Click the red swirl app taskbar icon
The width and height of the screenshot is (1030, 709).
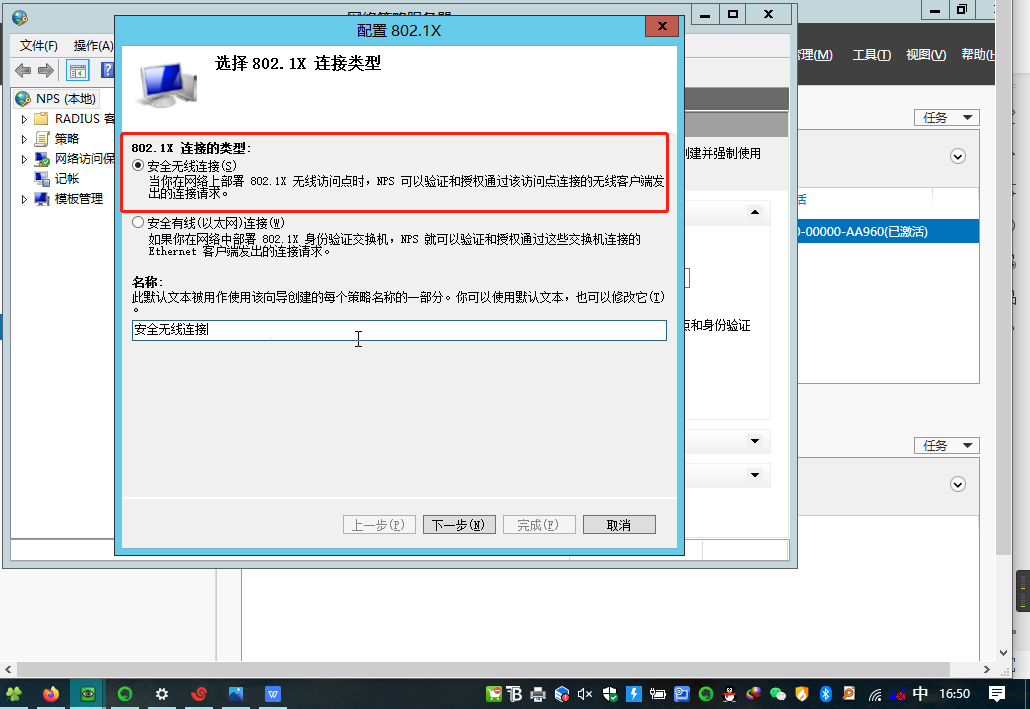pyautogui.click(x=199, y=694)
